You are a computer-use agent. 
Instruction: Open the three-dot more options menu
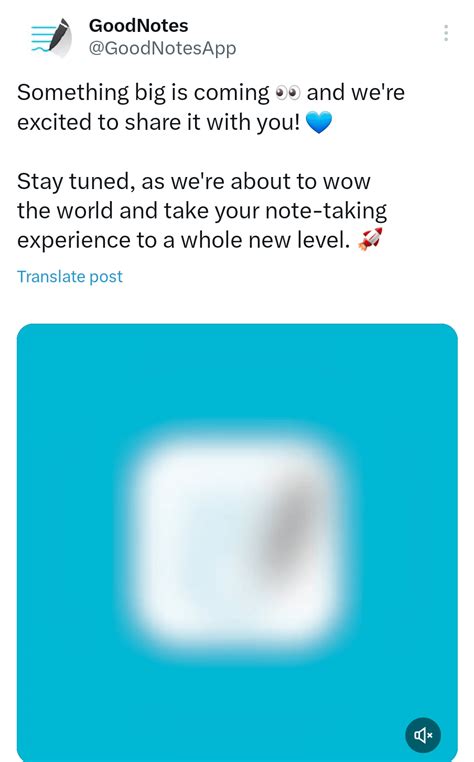point(446,33)
